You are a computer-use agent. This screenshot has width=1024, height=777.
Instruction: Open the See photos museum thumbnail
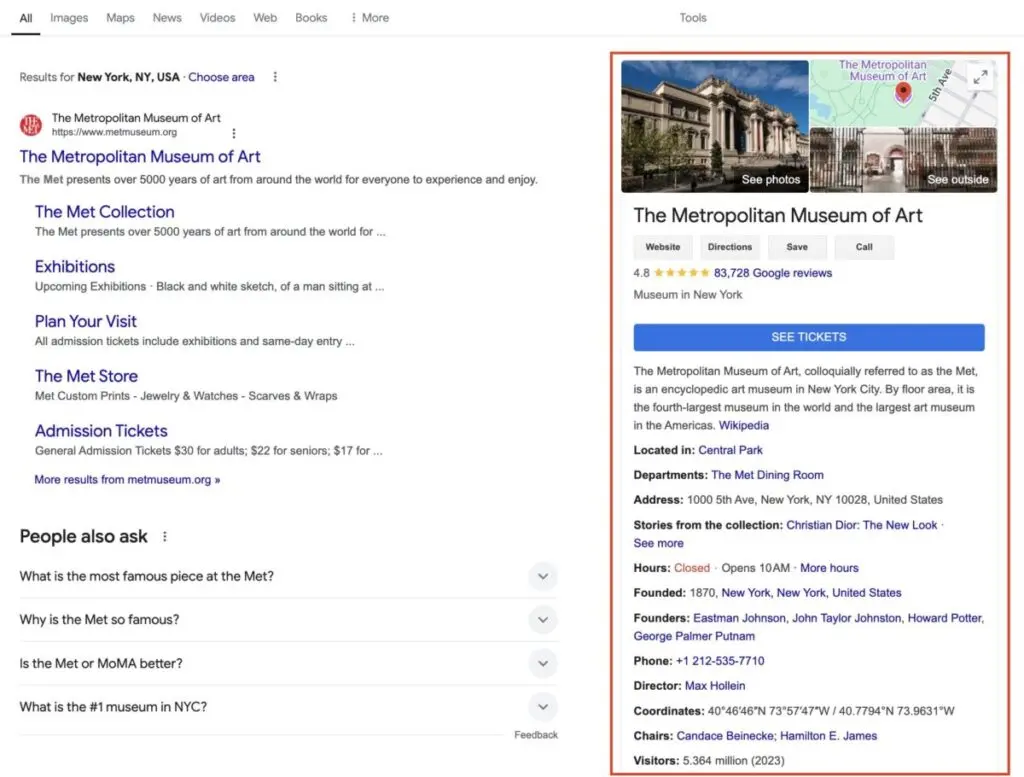(714, 126)
